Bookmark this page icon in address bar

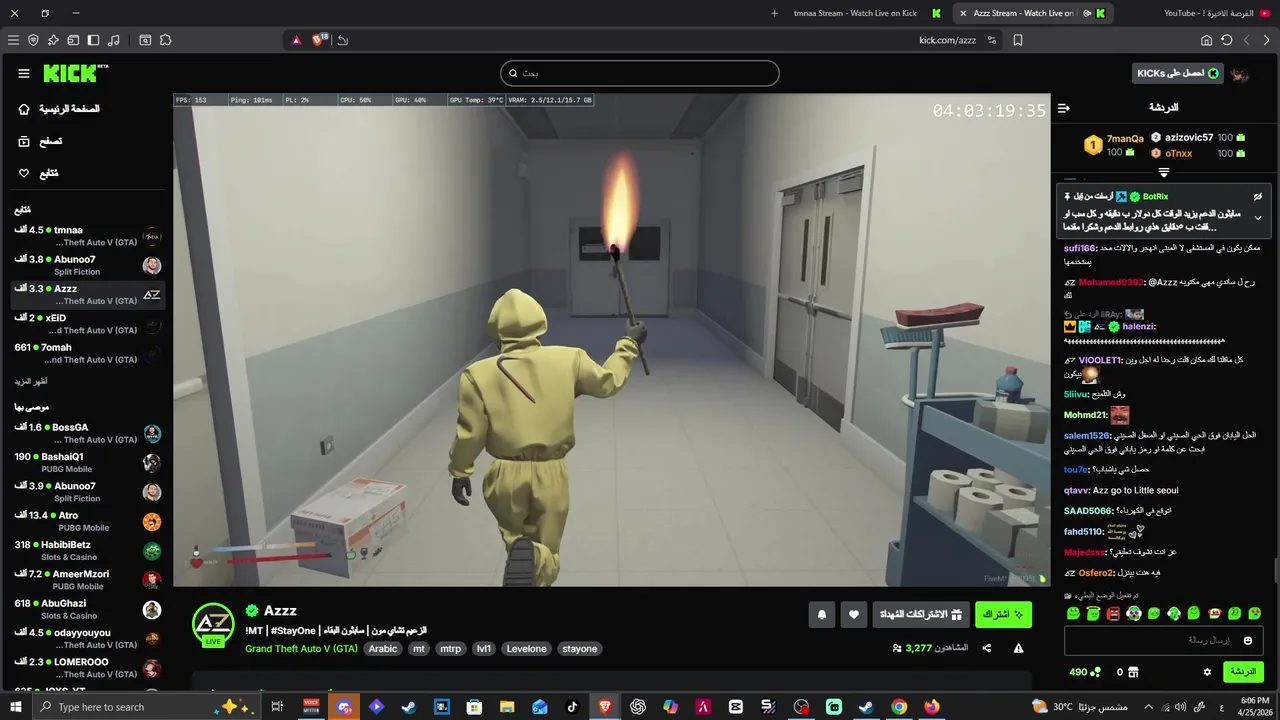click(x=1018, y=40)
